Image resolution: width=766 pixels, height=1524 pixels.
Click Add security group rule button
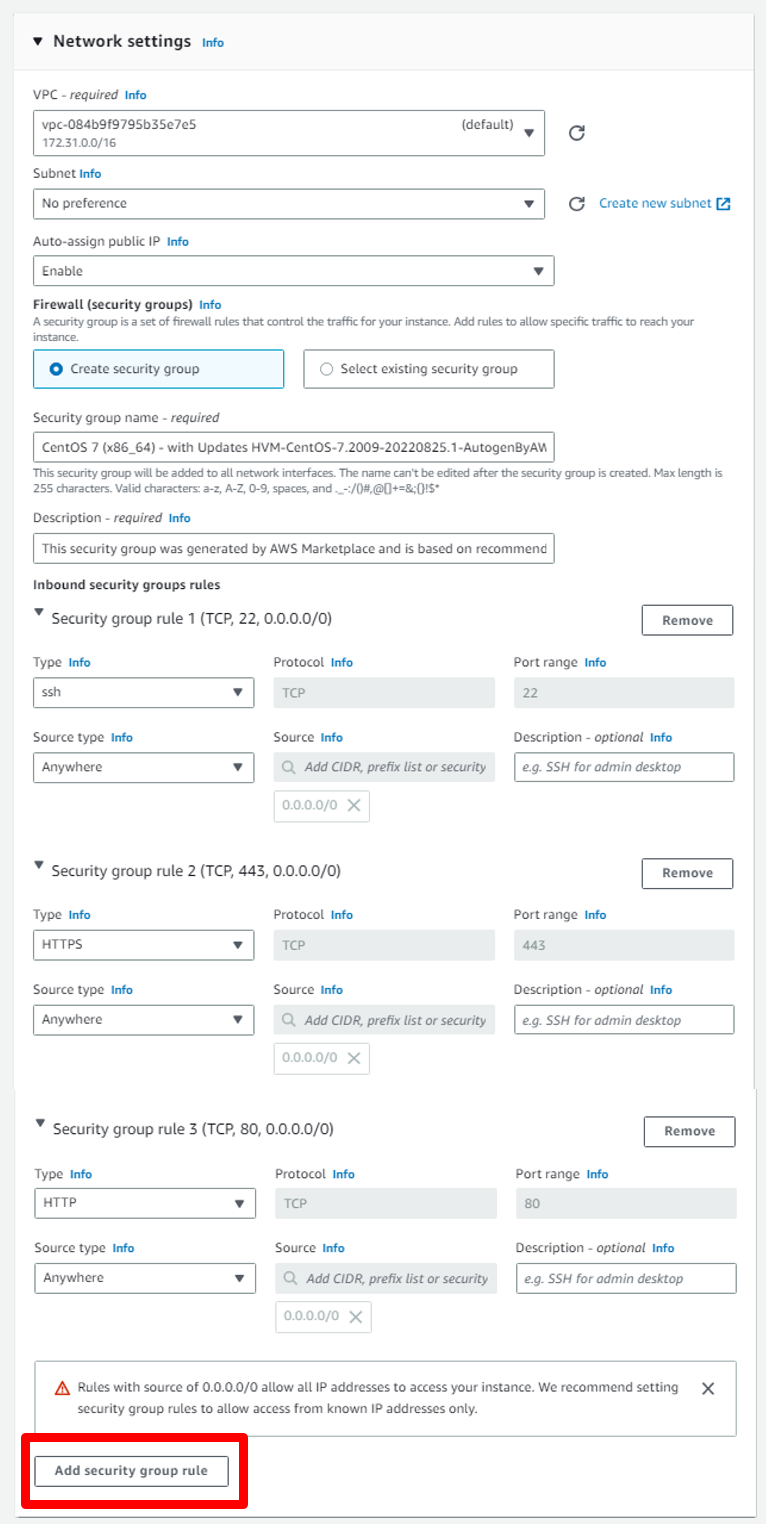[131, 1471]
